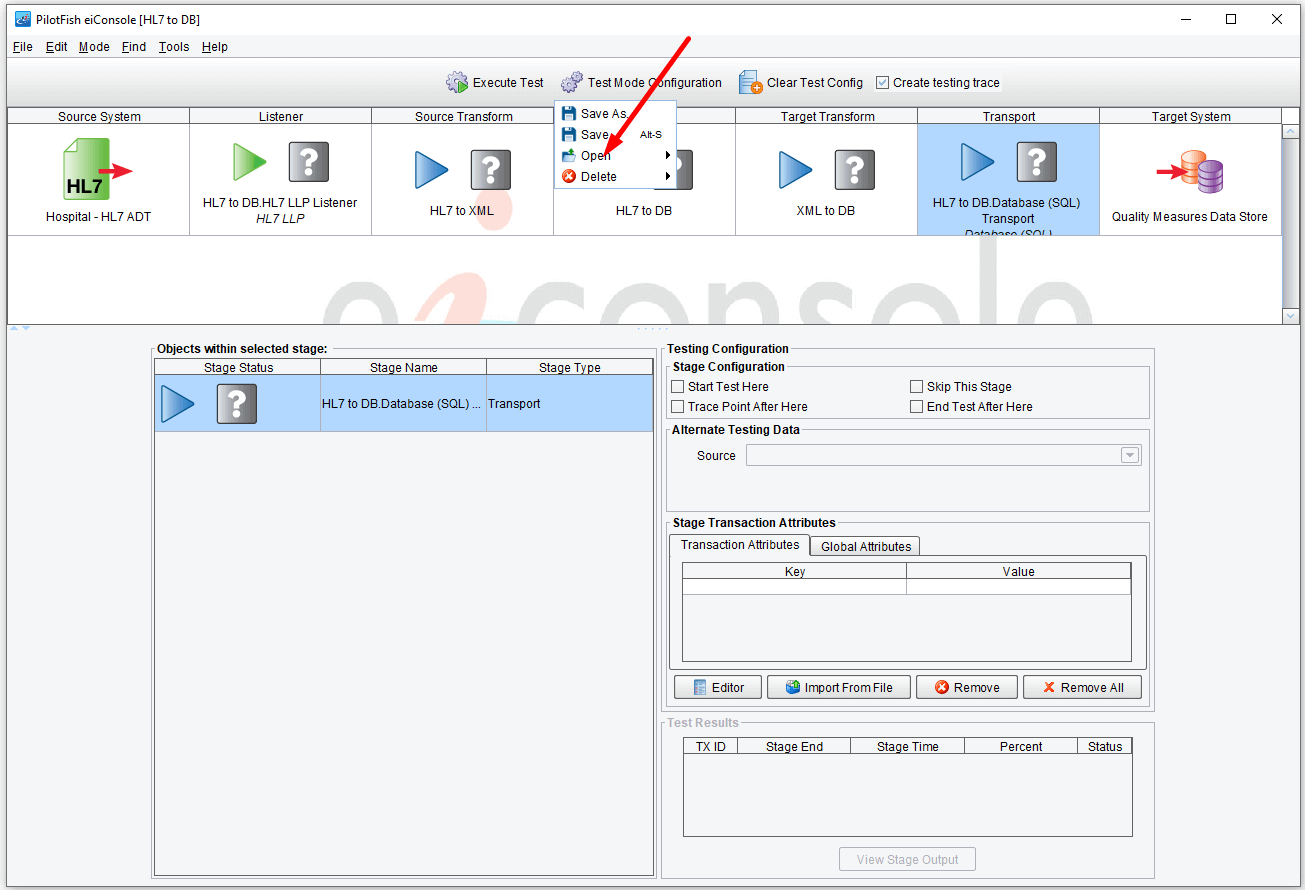This screenshot has width=1305, height=890.
Task: Open the Help menu
Action: pyautogui.click(x=215, y=47)
